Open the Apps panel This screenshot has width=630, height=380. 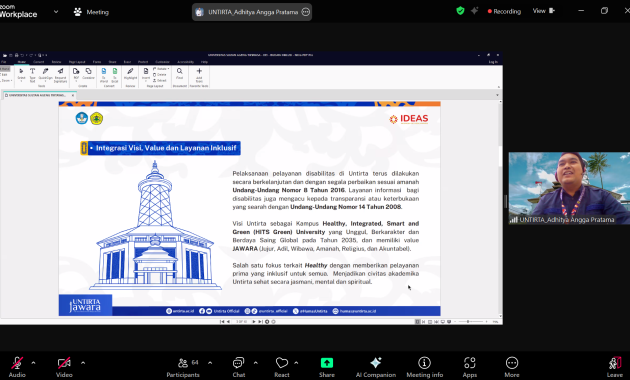(469, 367)
